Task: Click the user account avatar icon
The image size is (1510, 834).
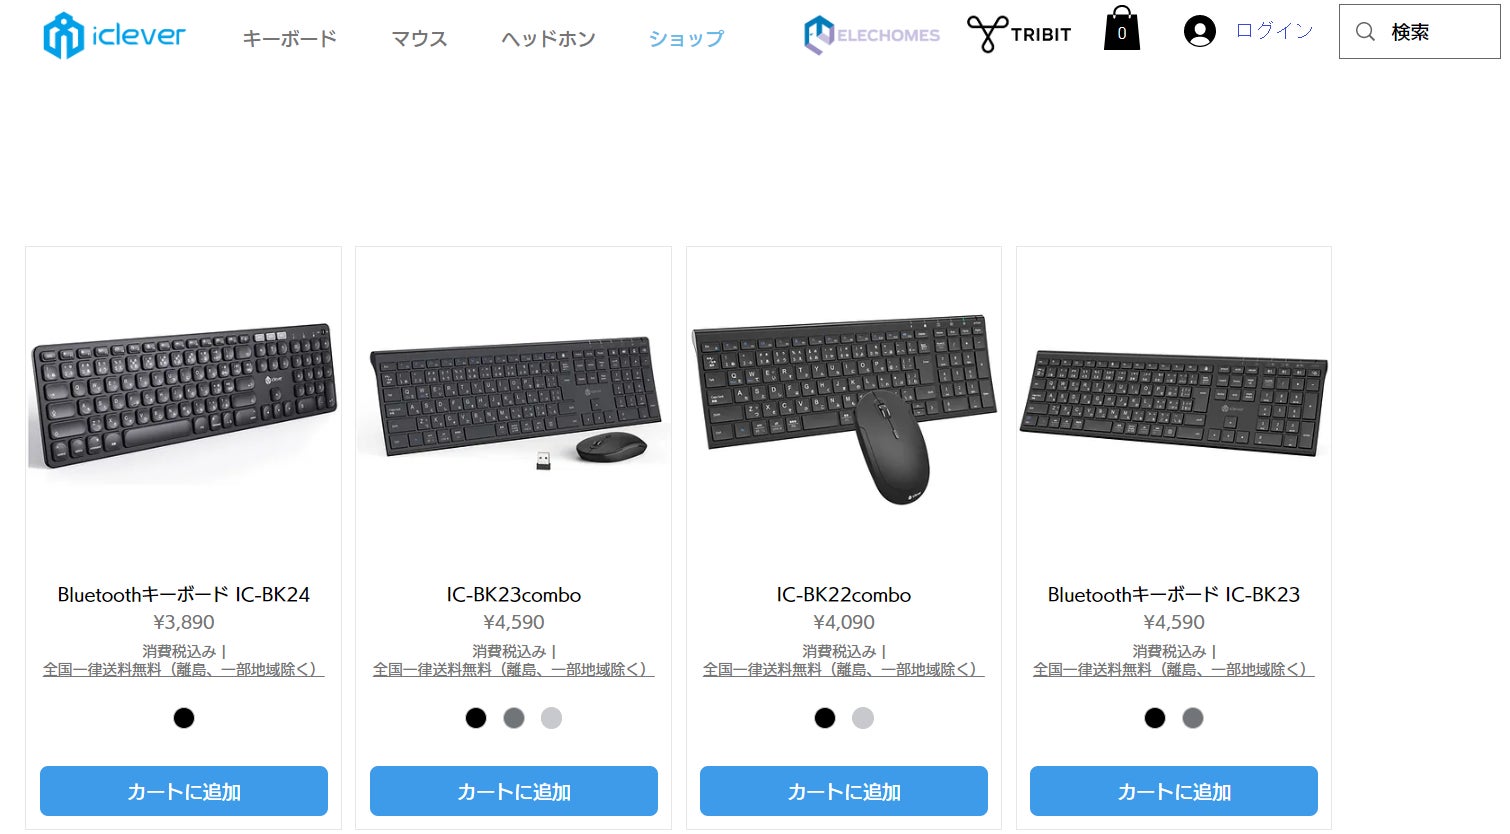Action: (x=1199, y=31)
